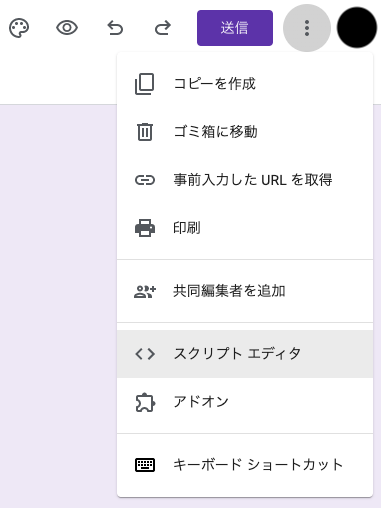The image size is (381, 508).
Task: Select 共同編集者を追加 option
Action: tap(245, 291)
